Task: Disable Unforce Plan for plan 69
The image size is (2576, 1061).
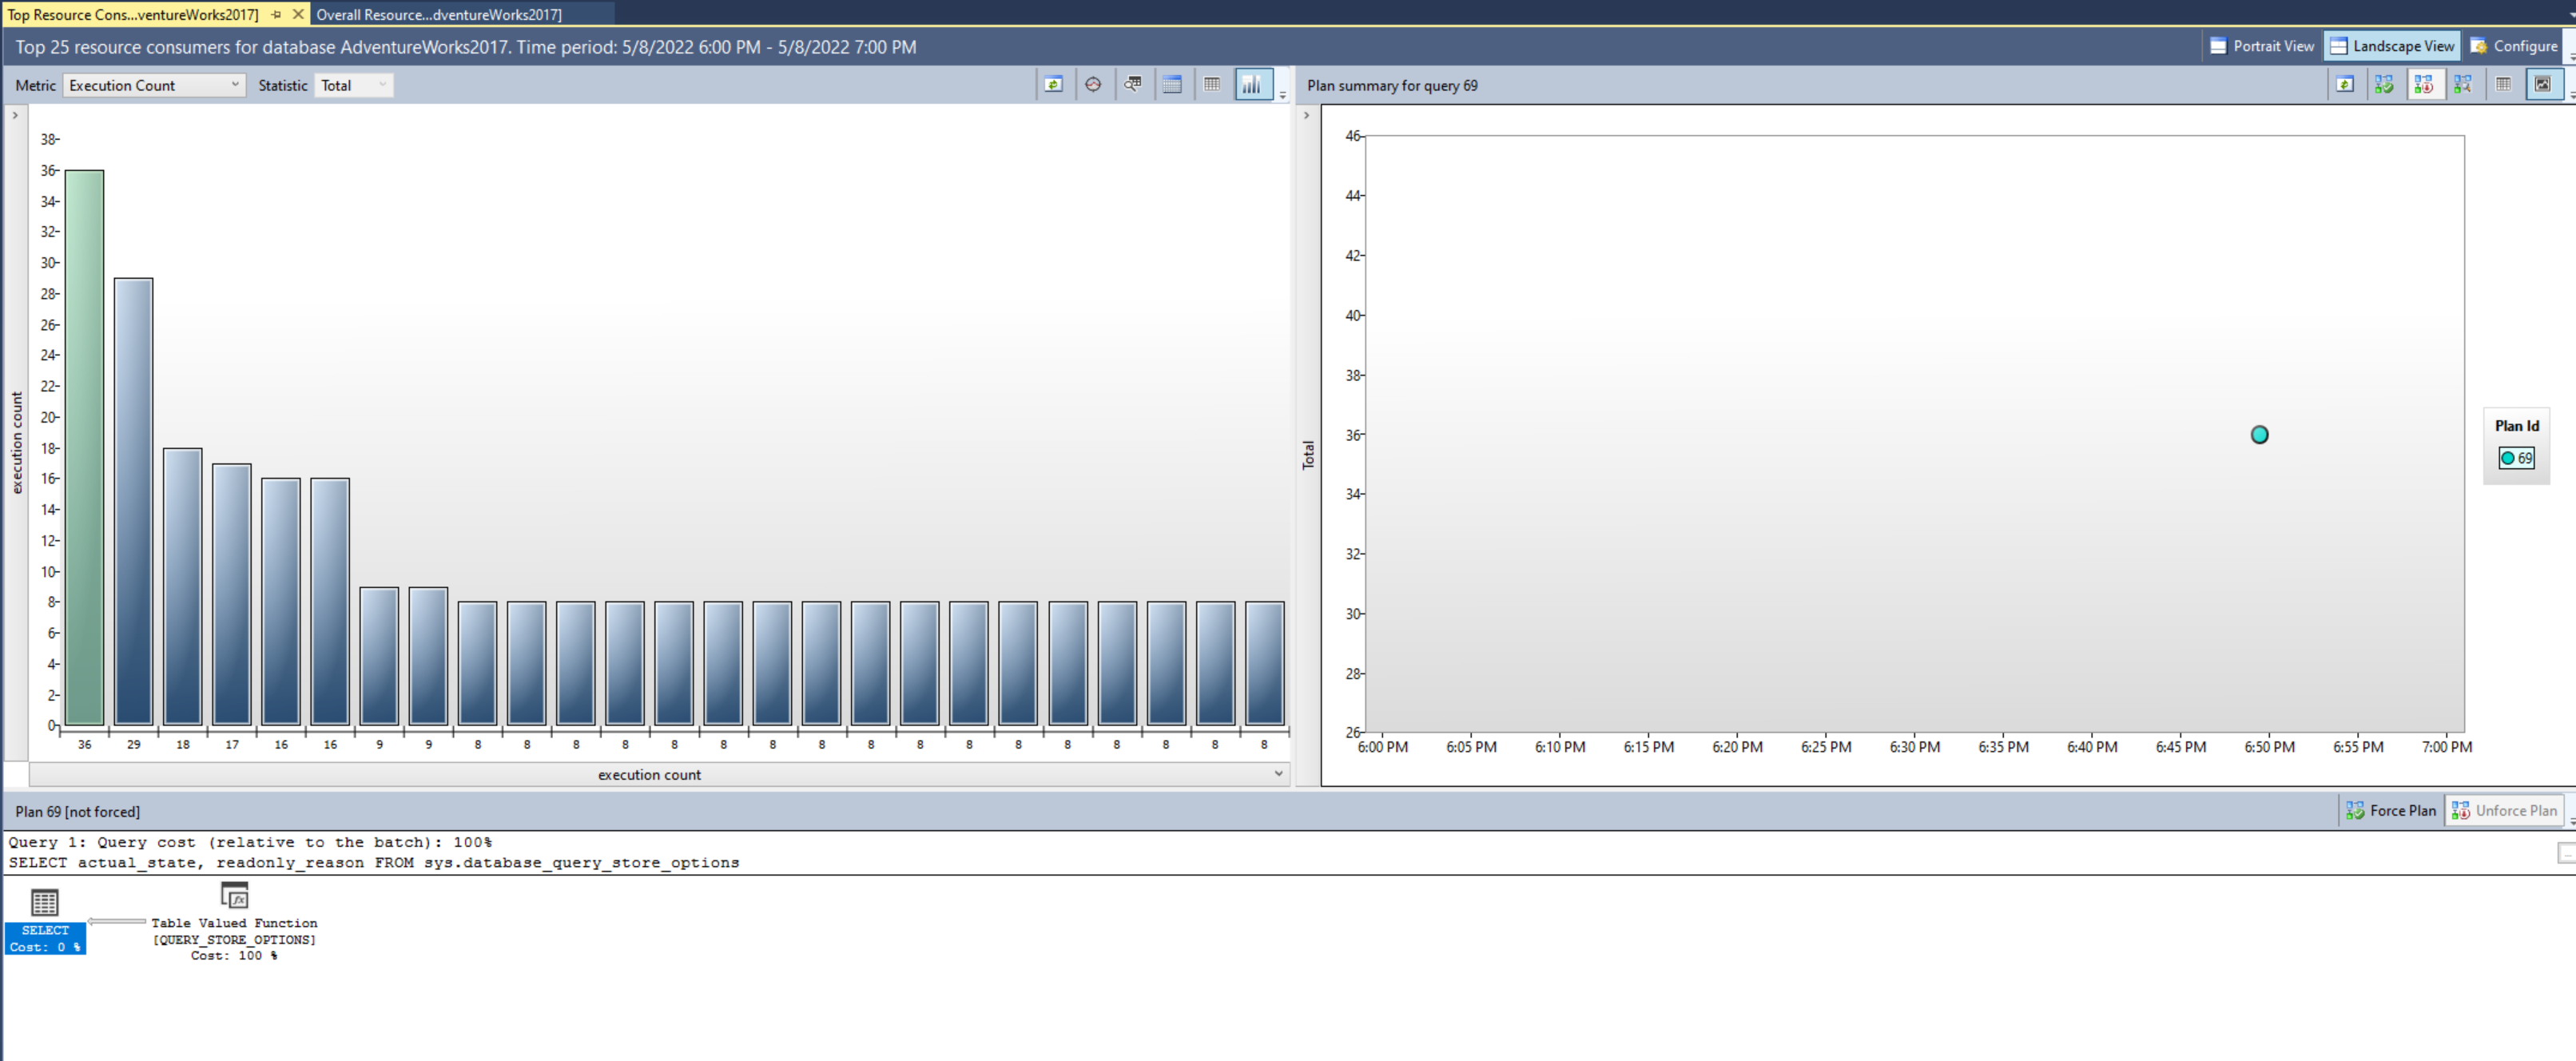Action: tap(2505, 810)
